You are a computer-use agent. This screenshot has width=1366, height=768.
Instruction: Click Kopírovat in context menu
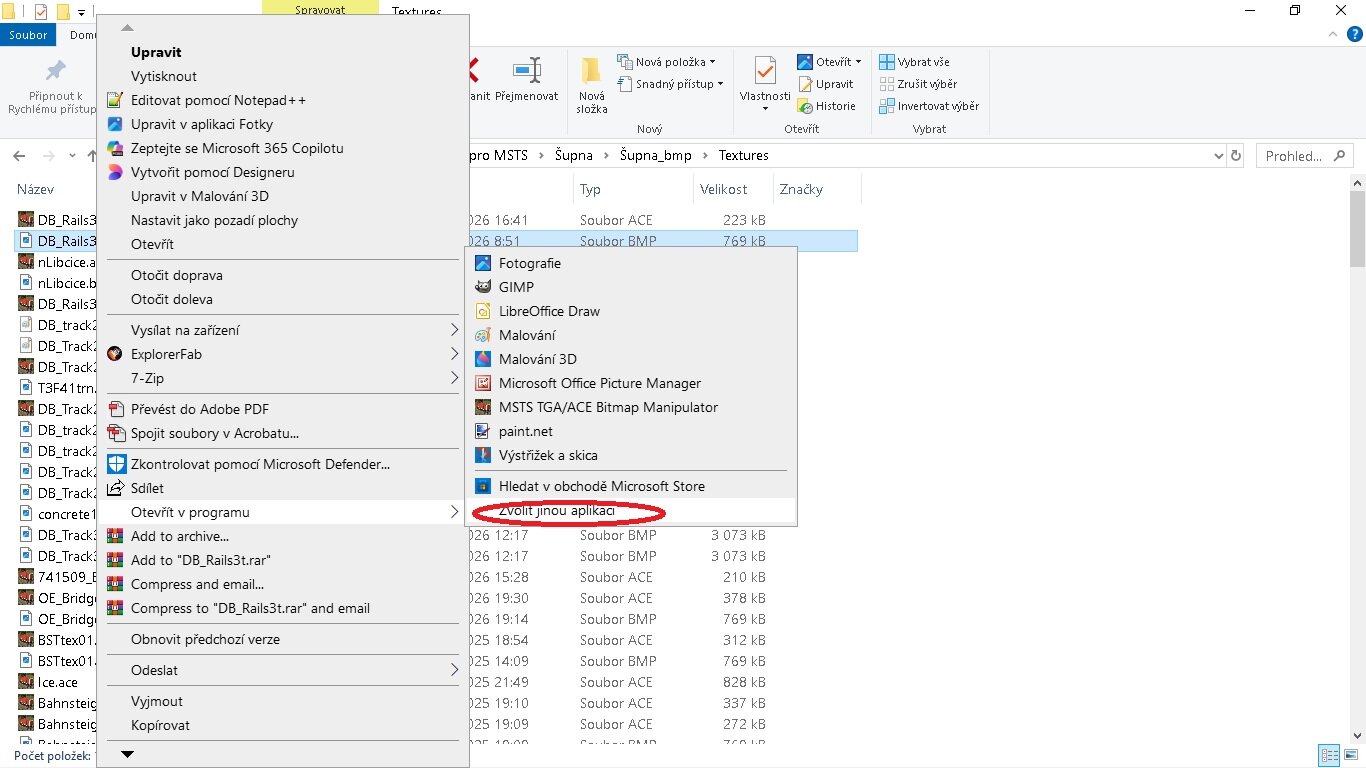click(x=160, y=725)
